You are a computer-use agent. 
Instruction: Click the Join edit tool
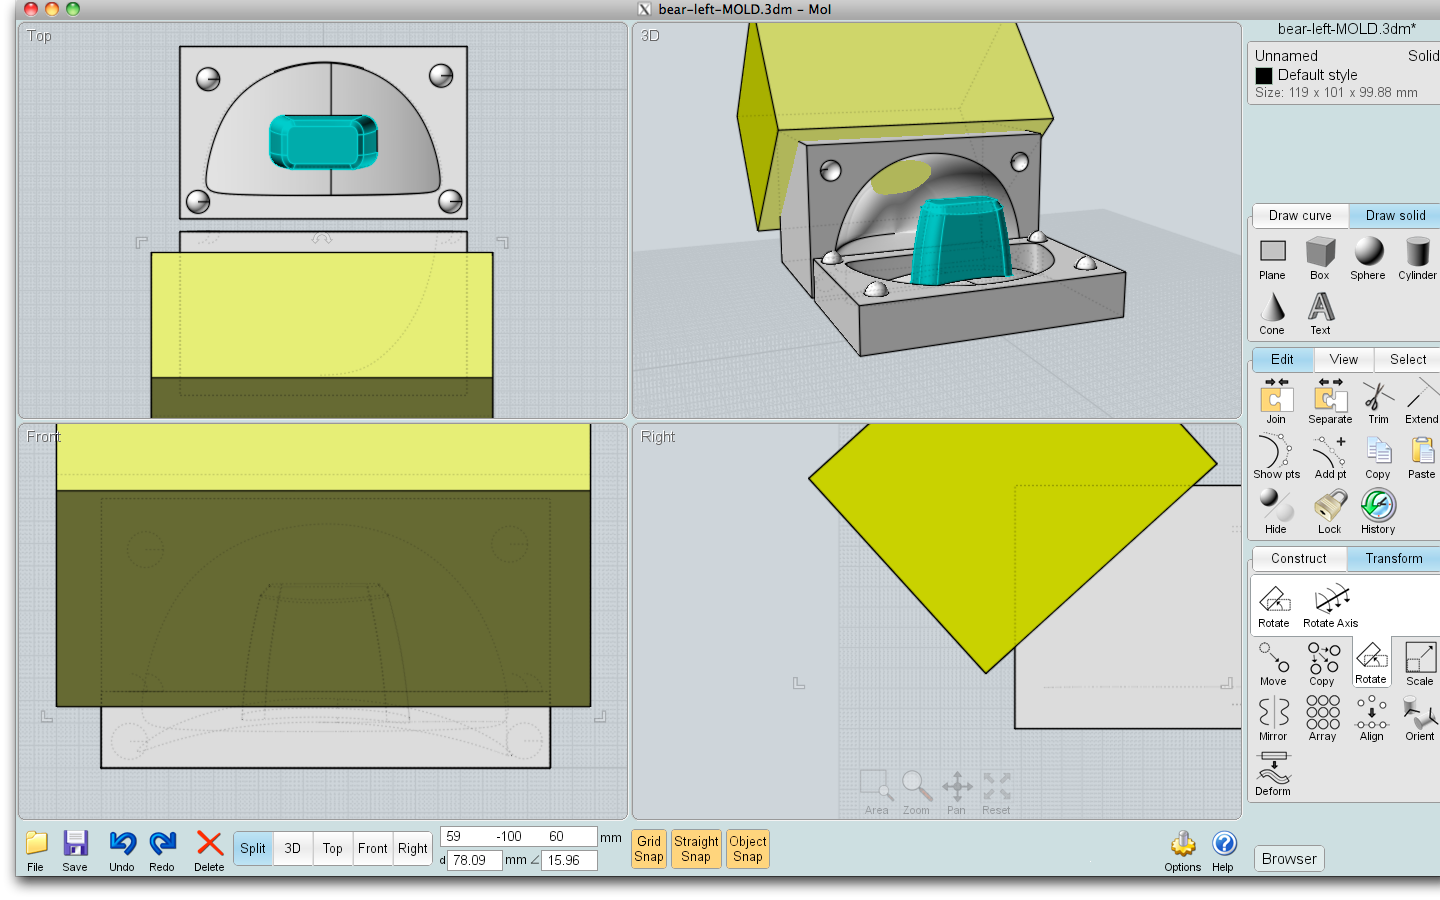tap(1276, 401)
